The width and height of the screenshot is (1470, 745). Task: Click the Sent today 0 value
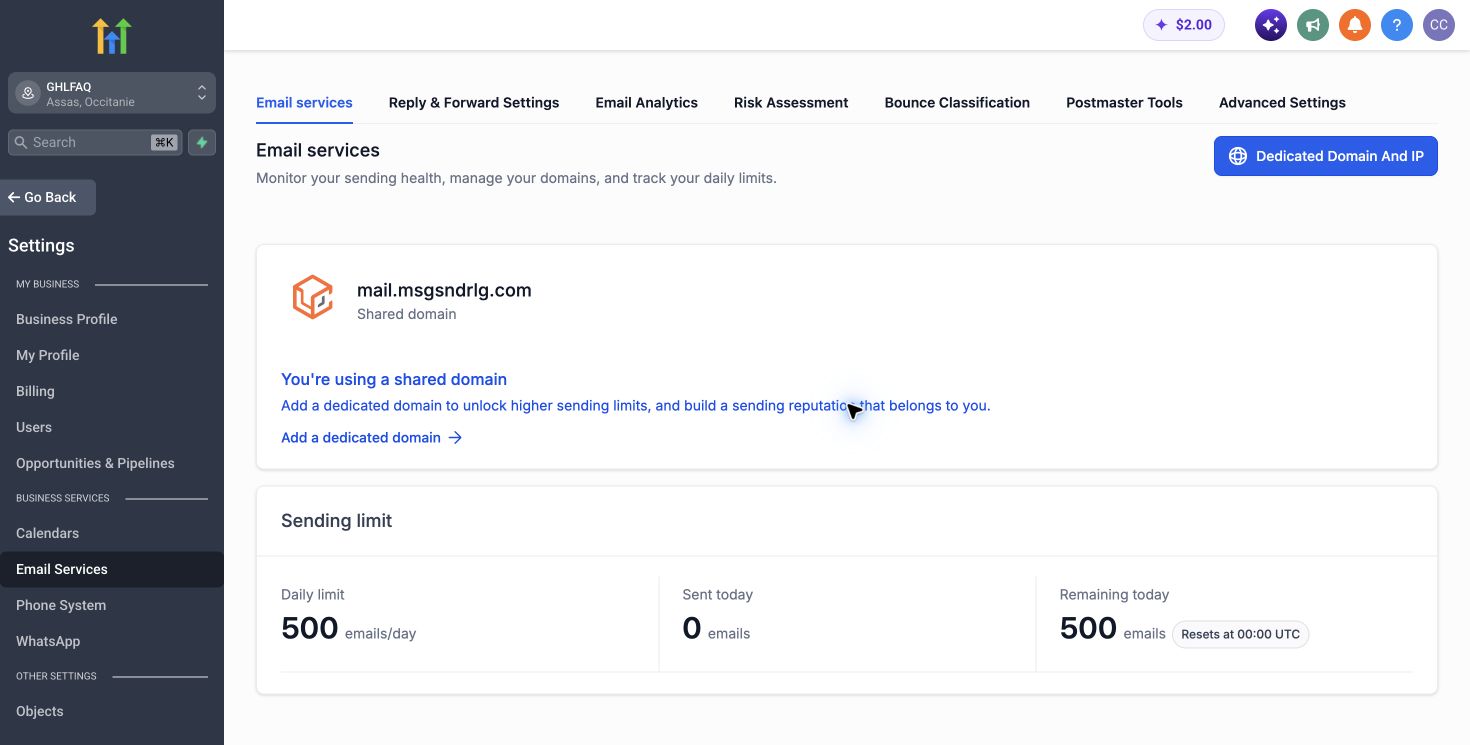click(692, 628)
